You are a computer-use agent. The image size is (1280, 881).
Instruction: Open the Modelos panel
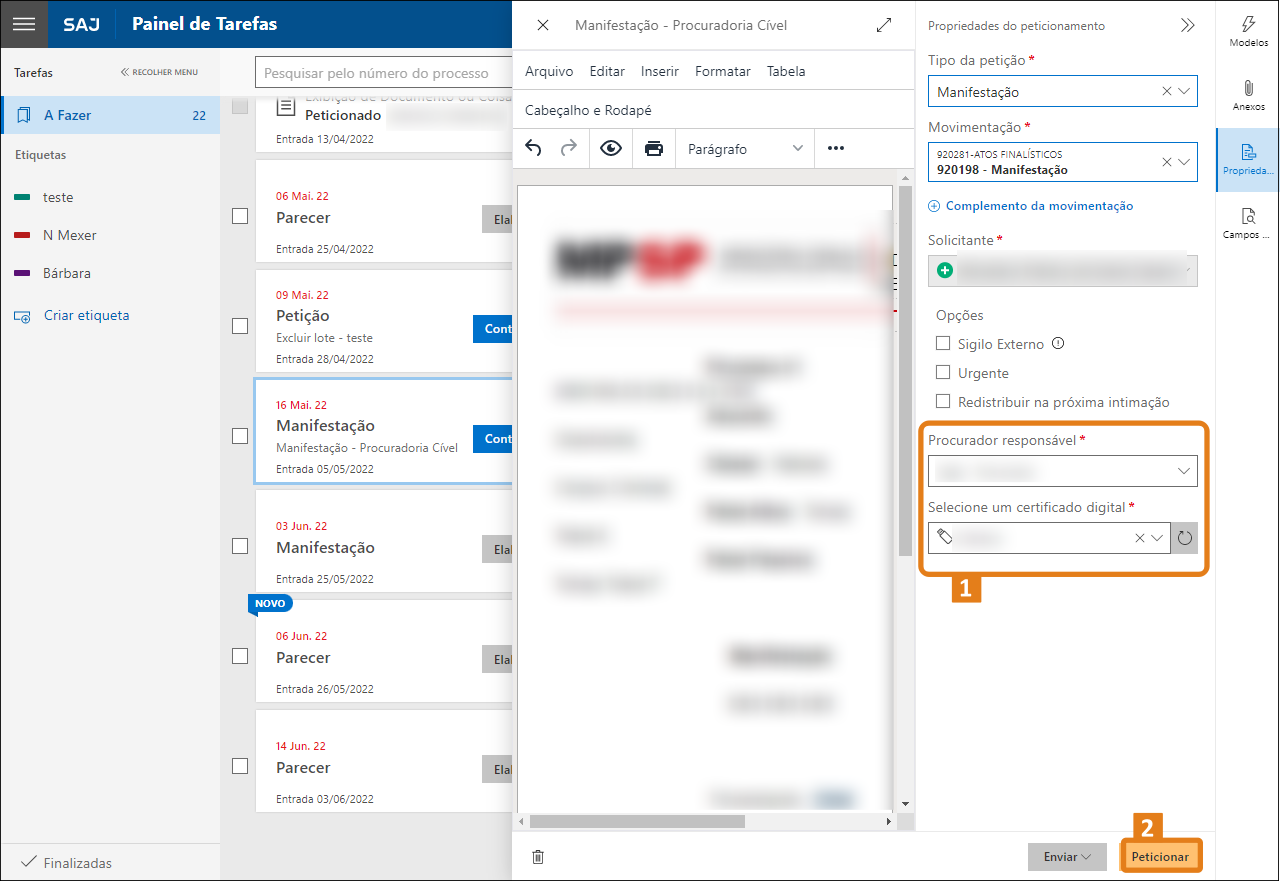click(1248, 31)
